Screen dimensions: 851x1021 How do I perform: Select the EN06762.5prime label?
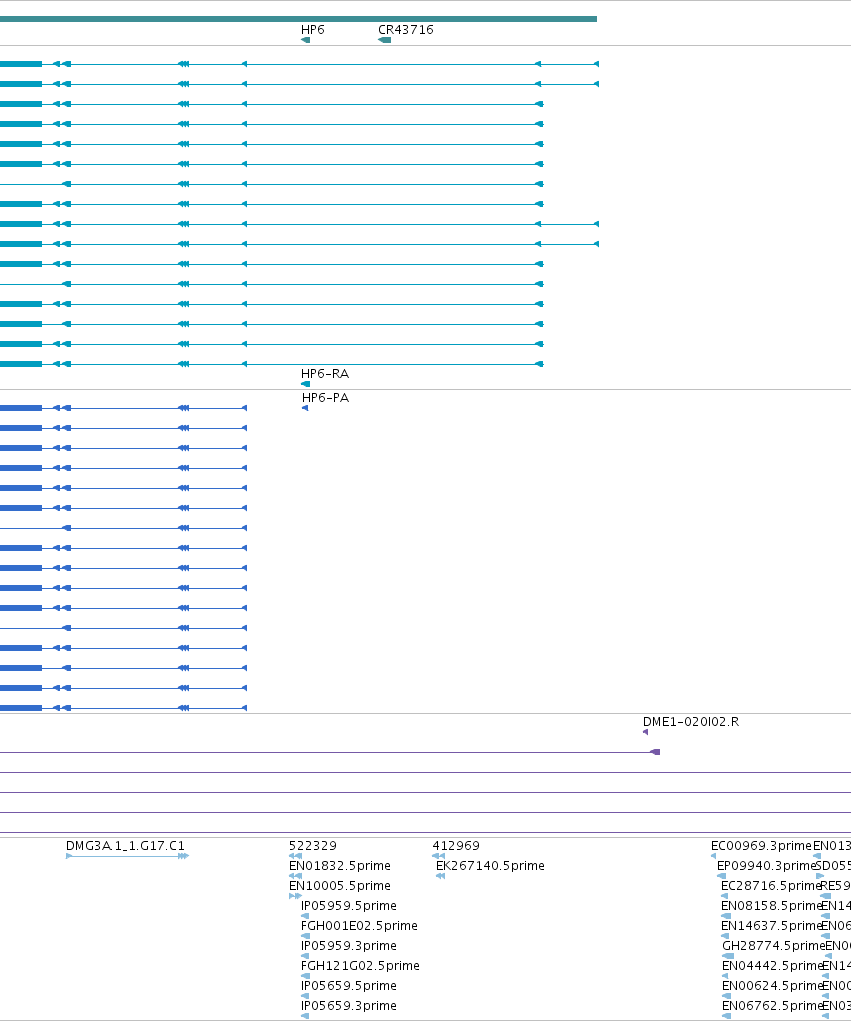point(773,1005)
